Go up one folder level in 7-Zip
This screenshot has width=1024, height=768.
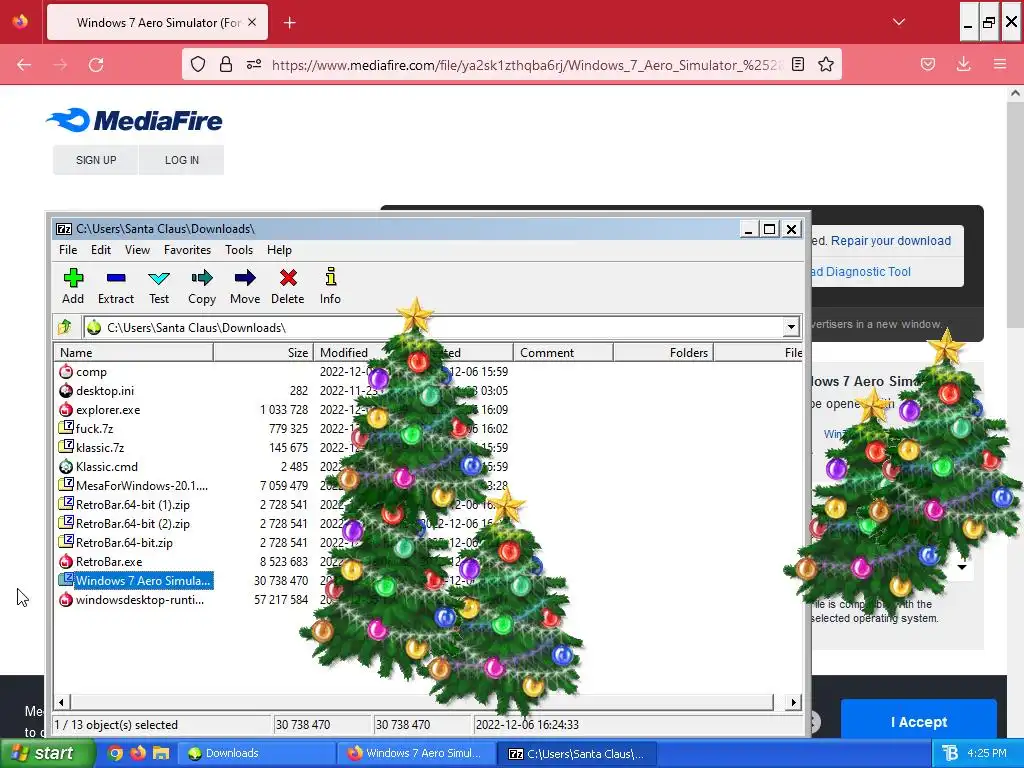click(65, 327)
